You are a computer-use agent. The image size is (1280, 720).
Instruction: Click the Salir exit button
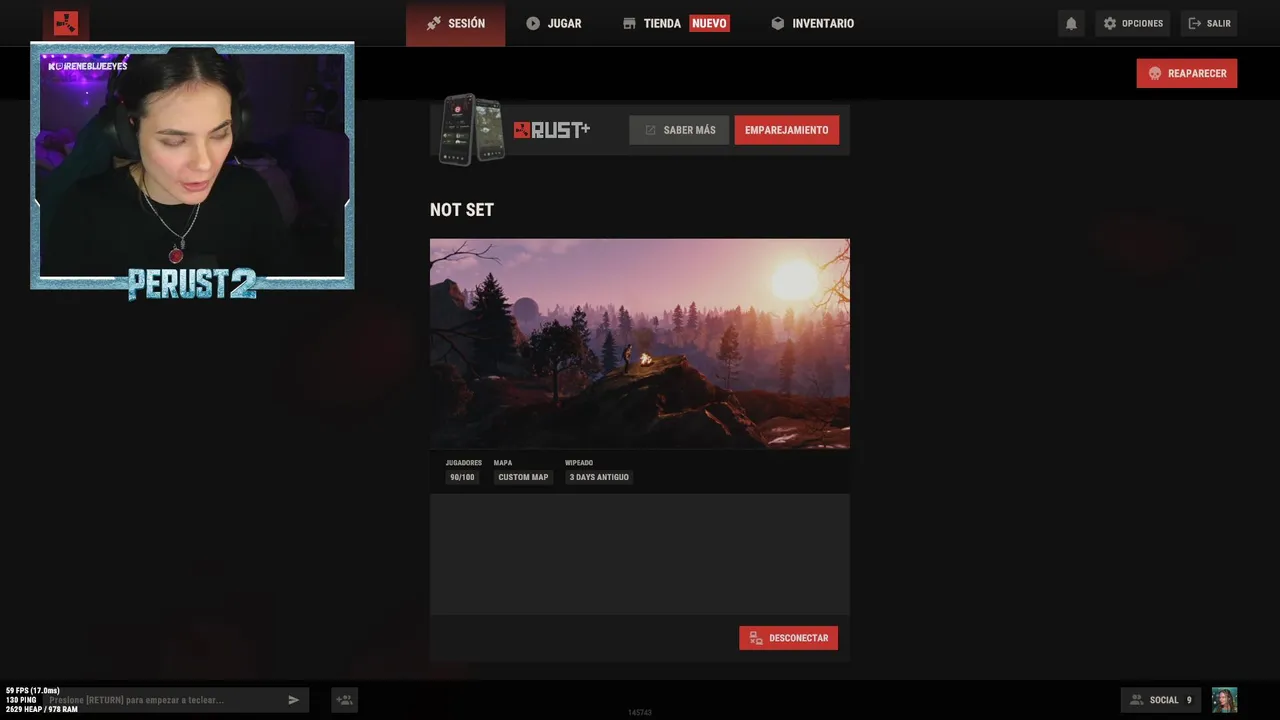click(x=1209, y=23)
